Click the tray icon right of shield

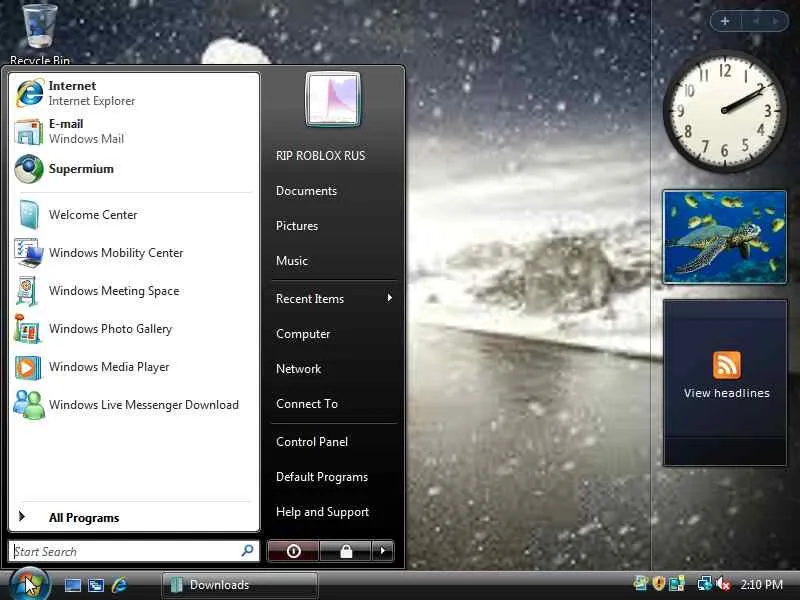click(x=677, y=583)
